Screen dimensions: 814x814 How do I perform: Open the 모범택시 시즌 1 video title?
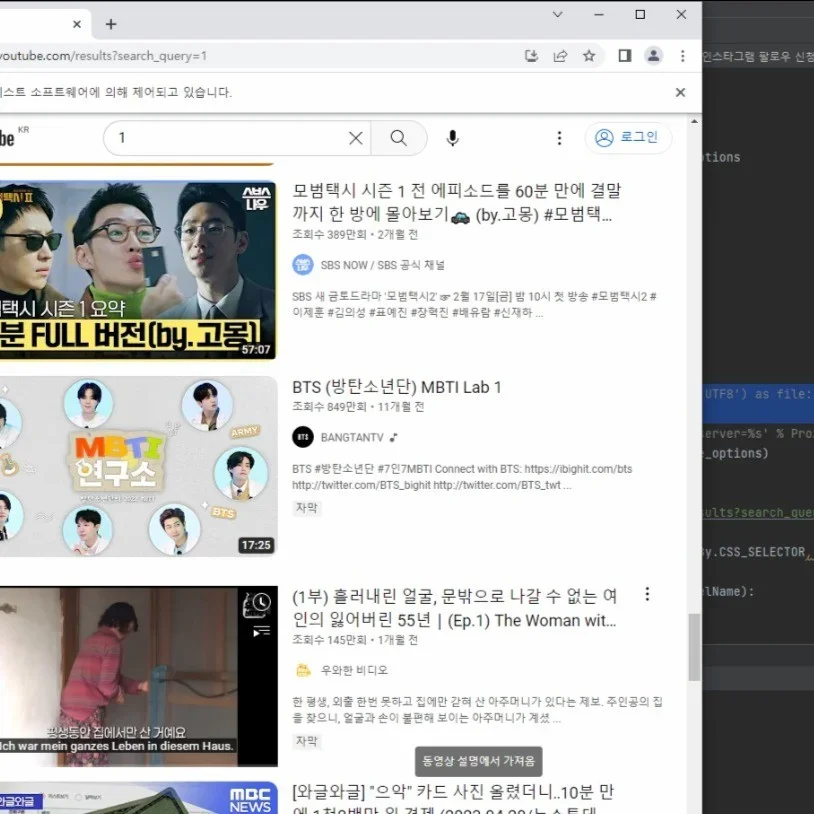(x=456, y=202)
